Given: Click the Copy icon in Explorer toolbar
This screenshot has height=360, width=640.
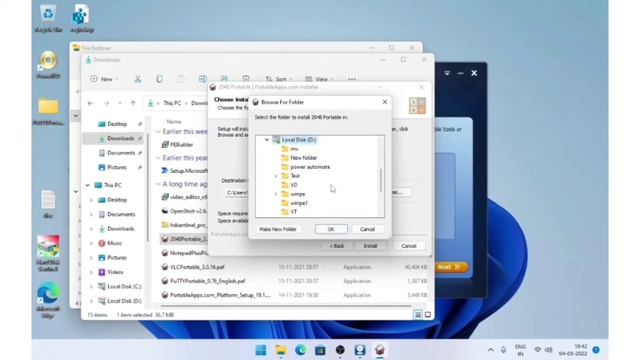Looking at the screenshot, I should (159, 79).
